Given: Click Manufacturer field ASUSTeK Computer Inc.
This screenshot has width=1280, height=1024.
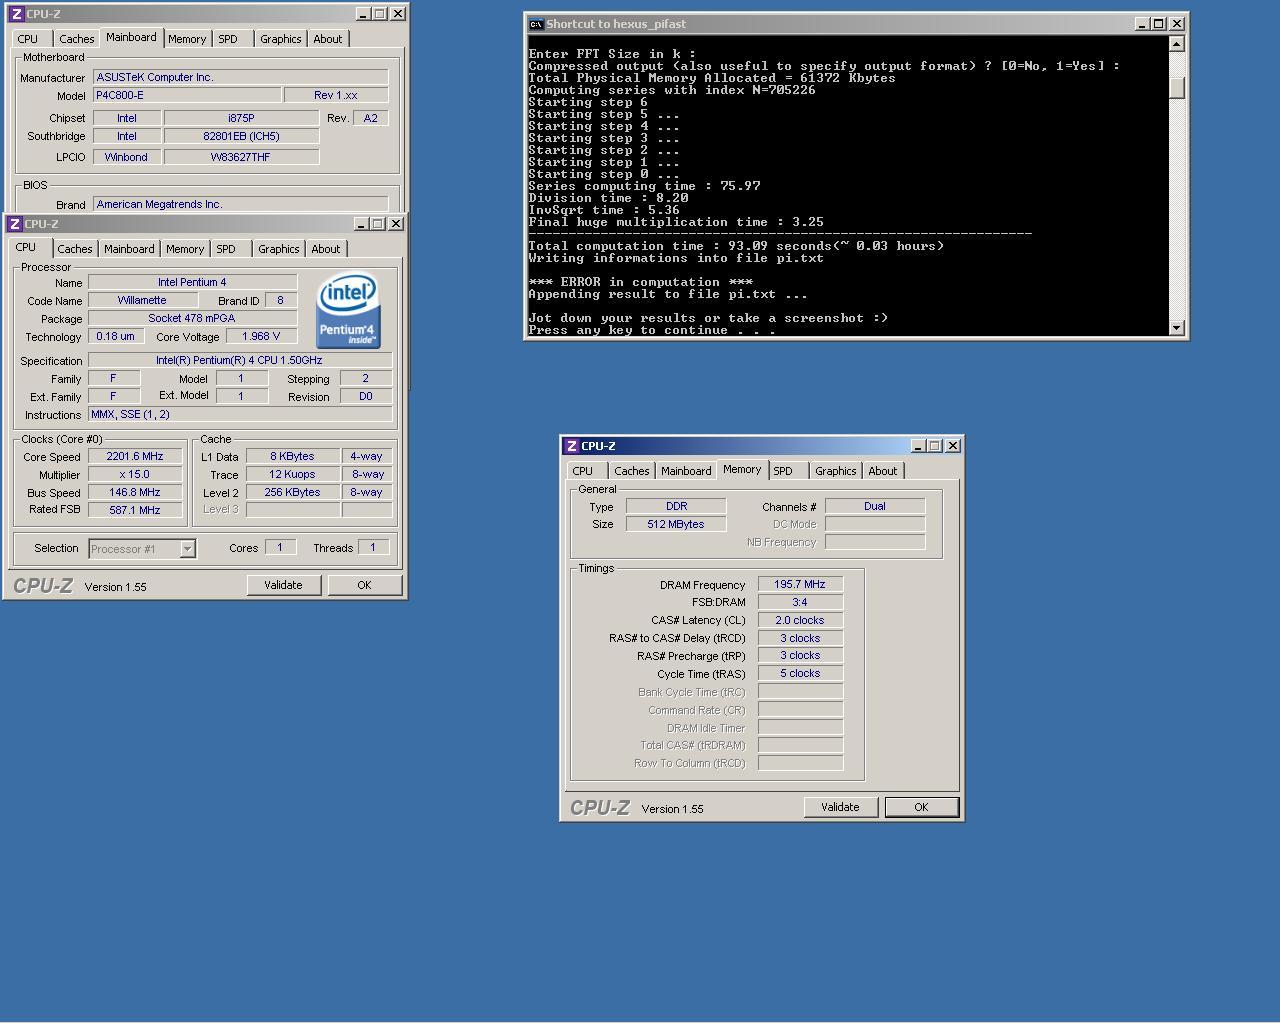Looking at the screenshot, I should [x=240, y=77].
